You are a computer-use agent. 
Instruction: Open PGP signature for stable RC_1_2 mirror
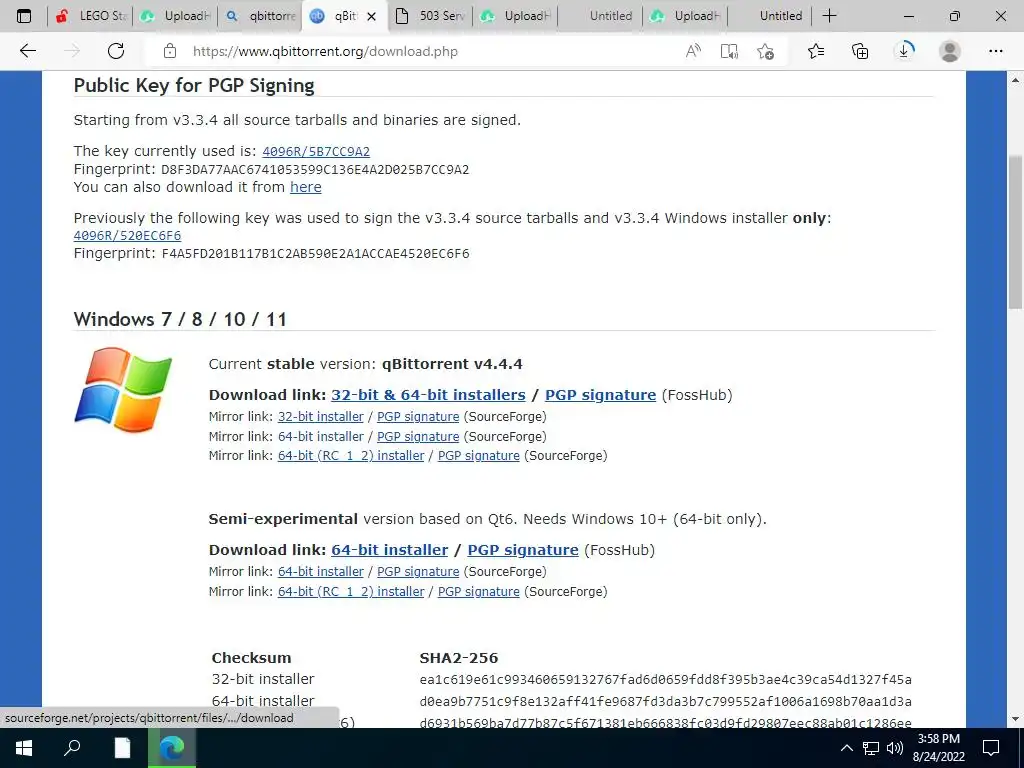[479, 456]
